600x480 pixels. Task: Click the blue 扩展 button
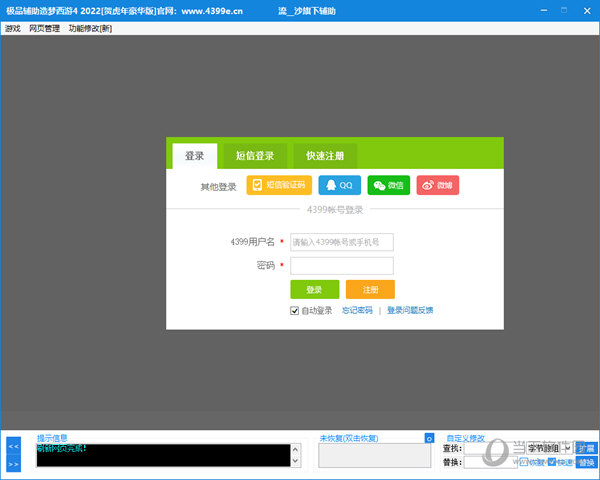[587, 448]
